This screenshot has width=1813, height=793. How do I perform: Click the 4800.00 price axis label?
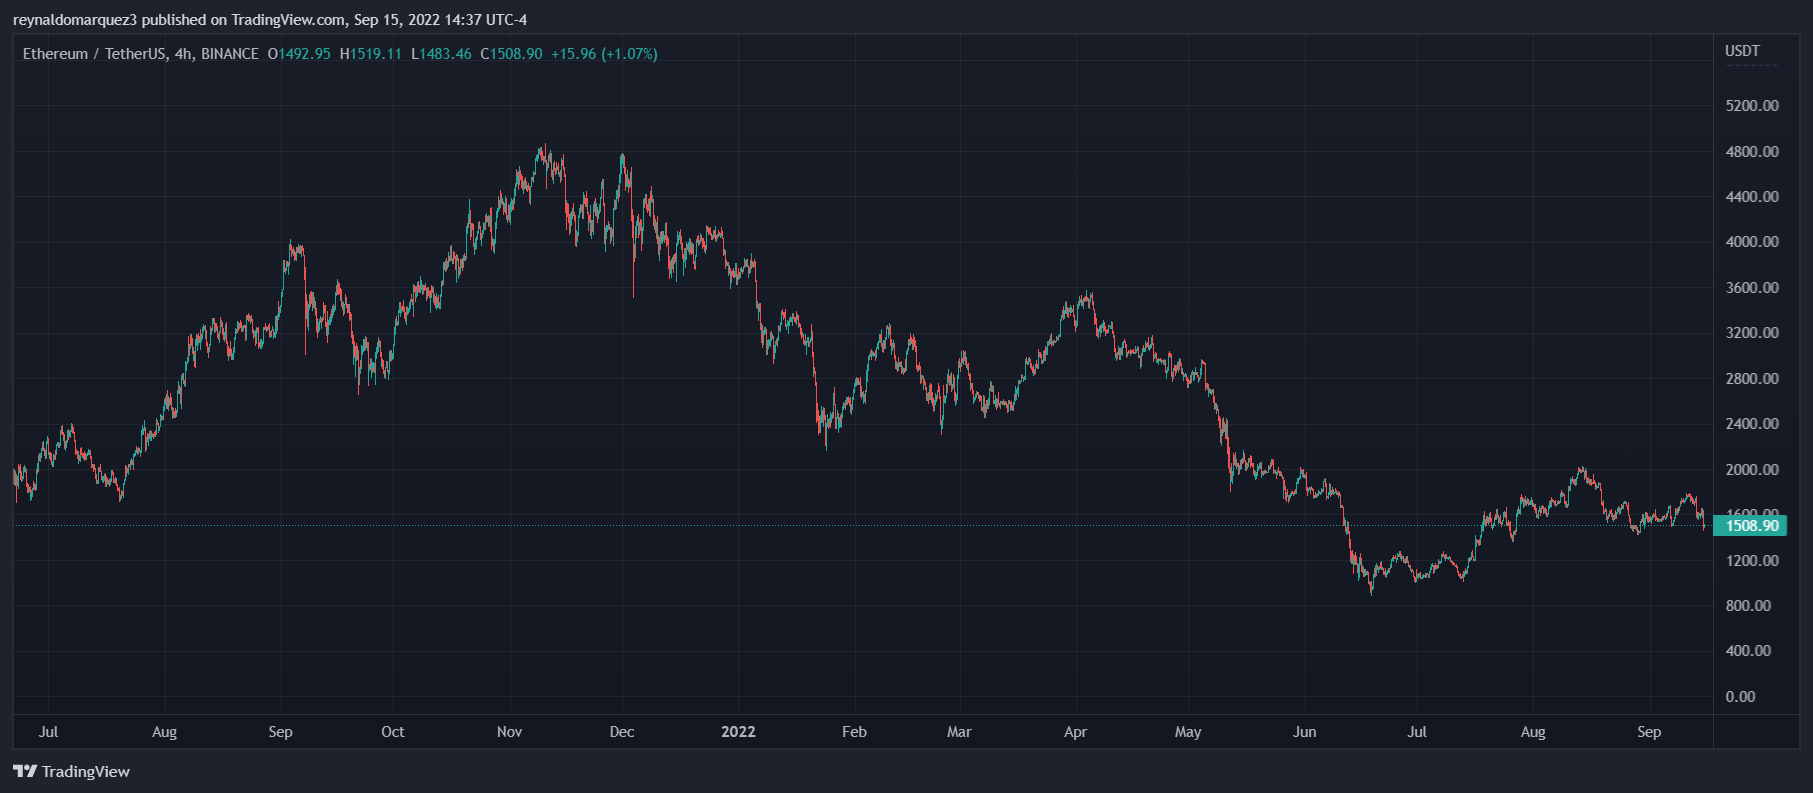click(1752, 152)
